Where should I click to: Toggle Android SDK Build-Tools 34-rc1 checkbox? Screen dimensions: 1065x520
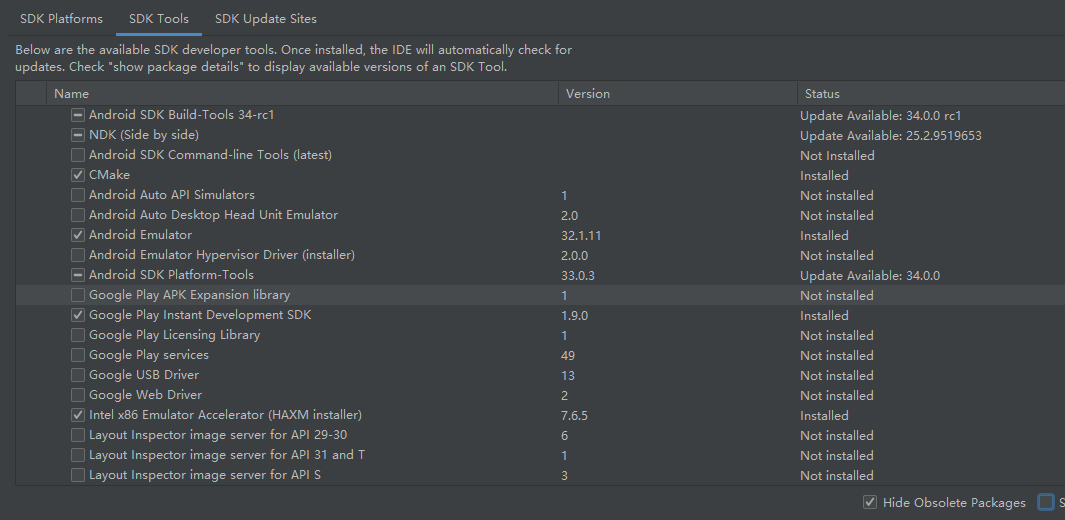pyautogui.click(x=78, y=115)
